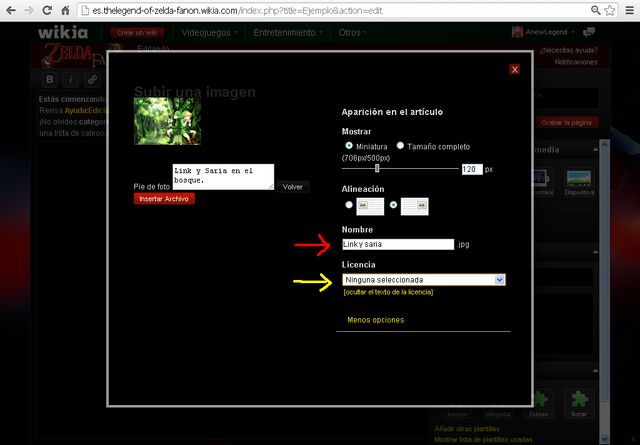Click the width field showing 120
The image size is (640, 445).
(472, 169)
